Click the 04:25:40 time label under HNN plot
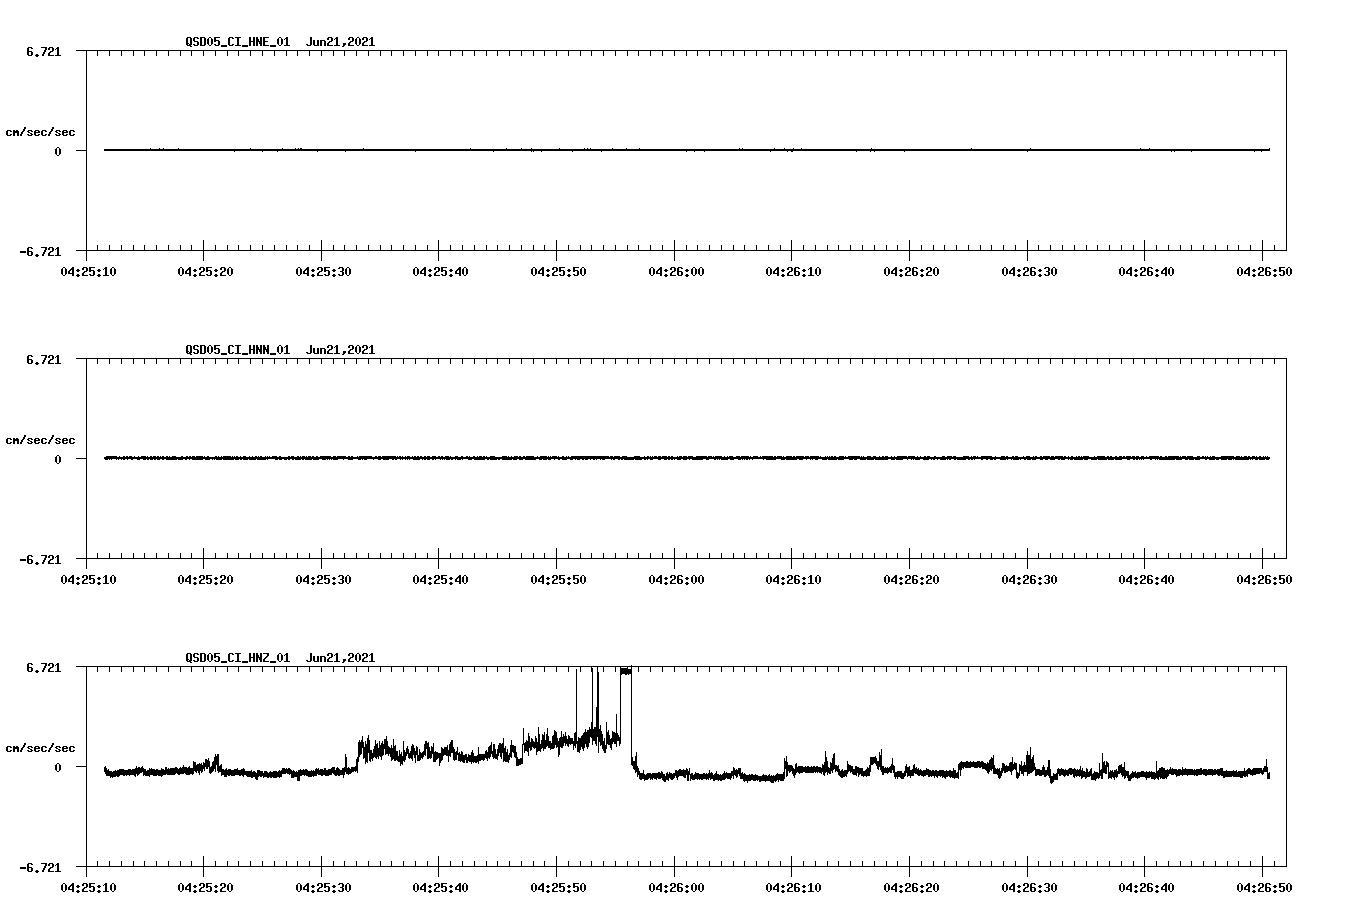 pyautogui.click(x=439, y=579)
